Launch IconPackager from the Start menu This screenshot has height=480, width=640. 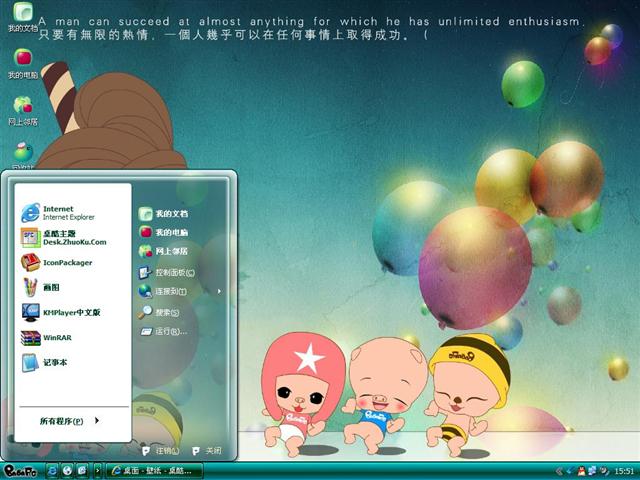click(65, 263)
